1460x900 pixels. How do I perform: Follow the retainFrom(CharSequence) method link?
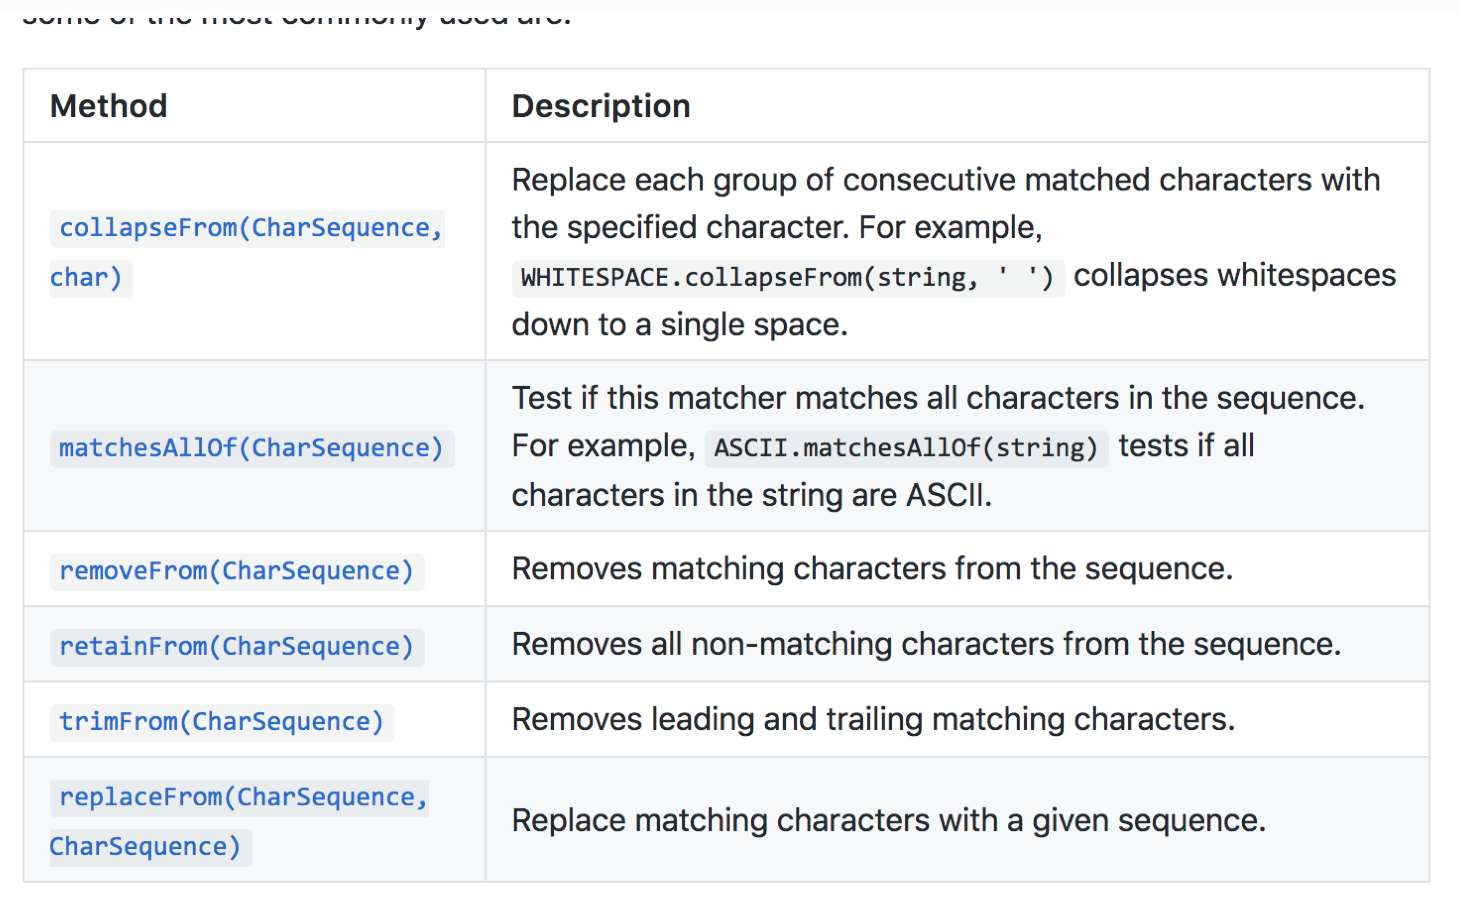(x=236, y=647)
